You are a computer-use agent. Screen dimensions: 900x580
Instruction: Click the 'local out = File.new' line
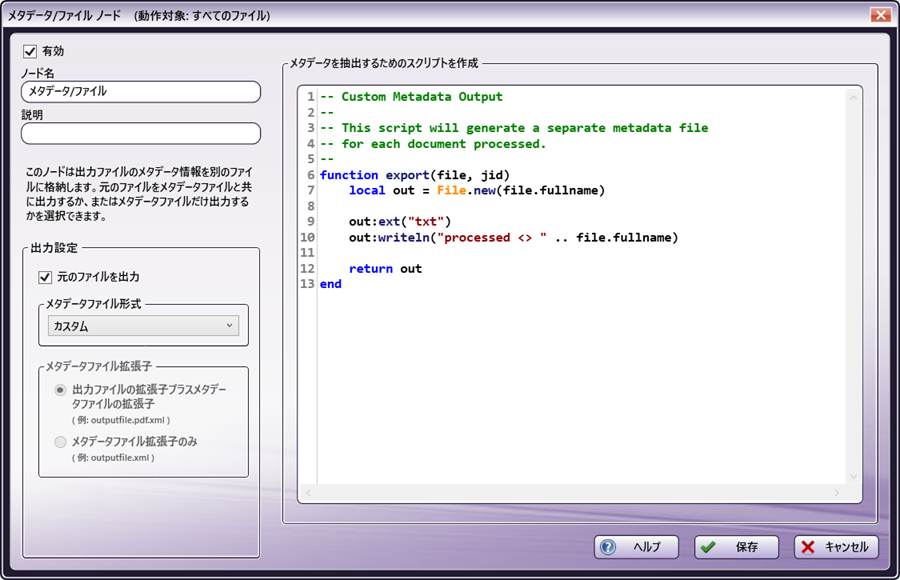pos(476,190)
